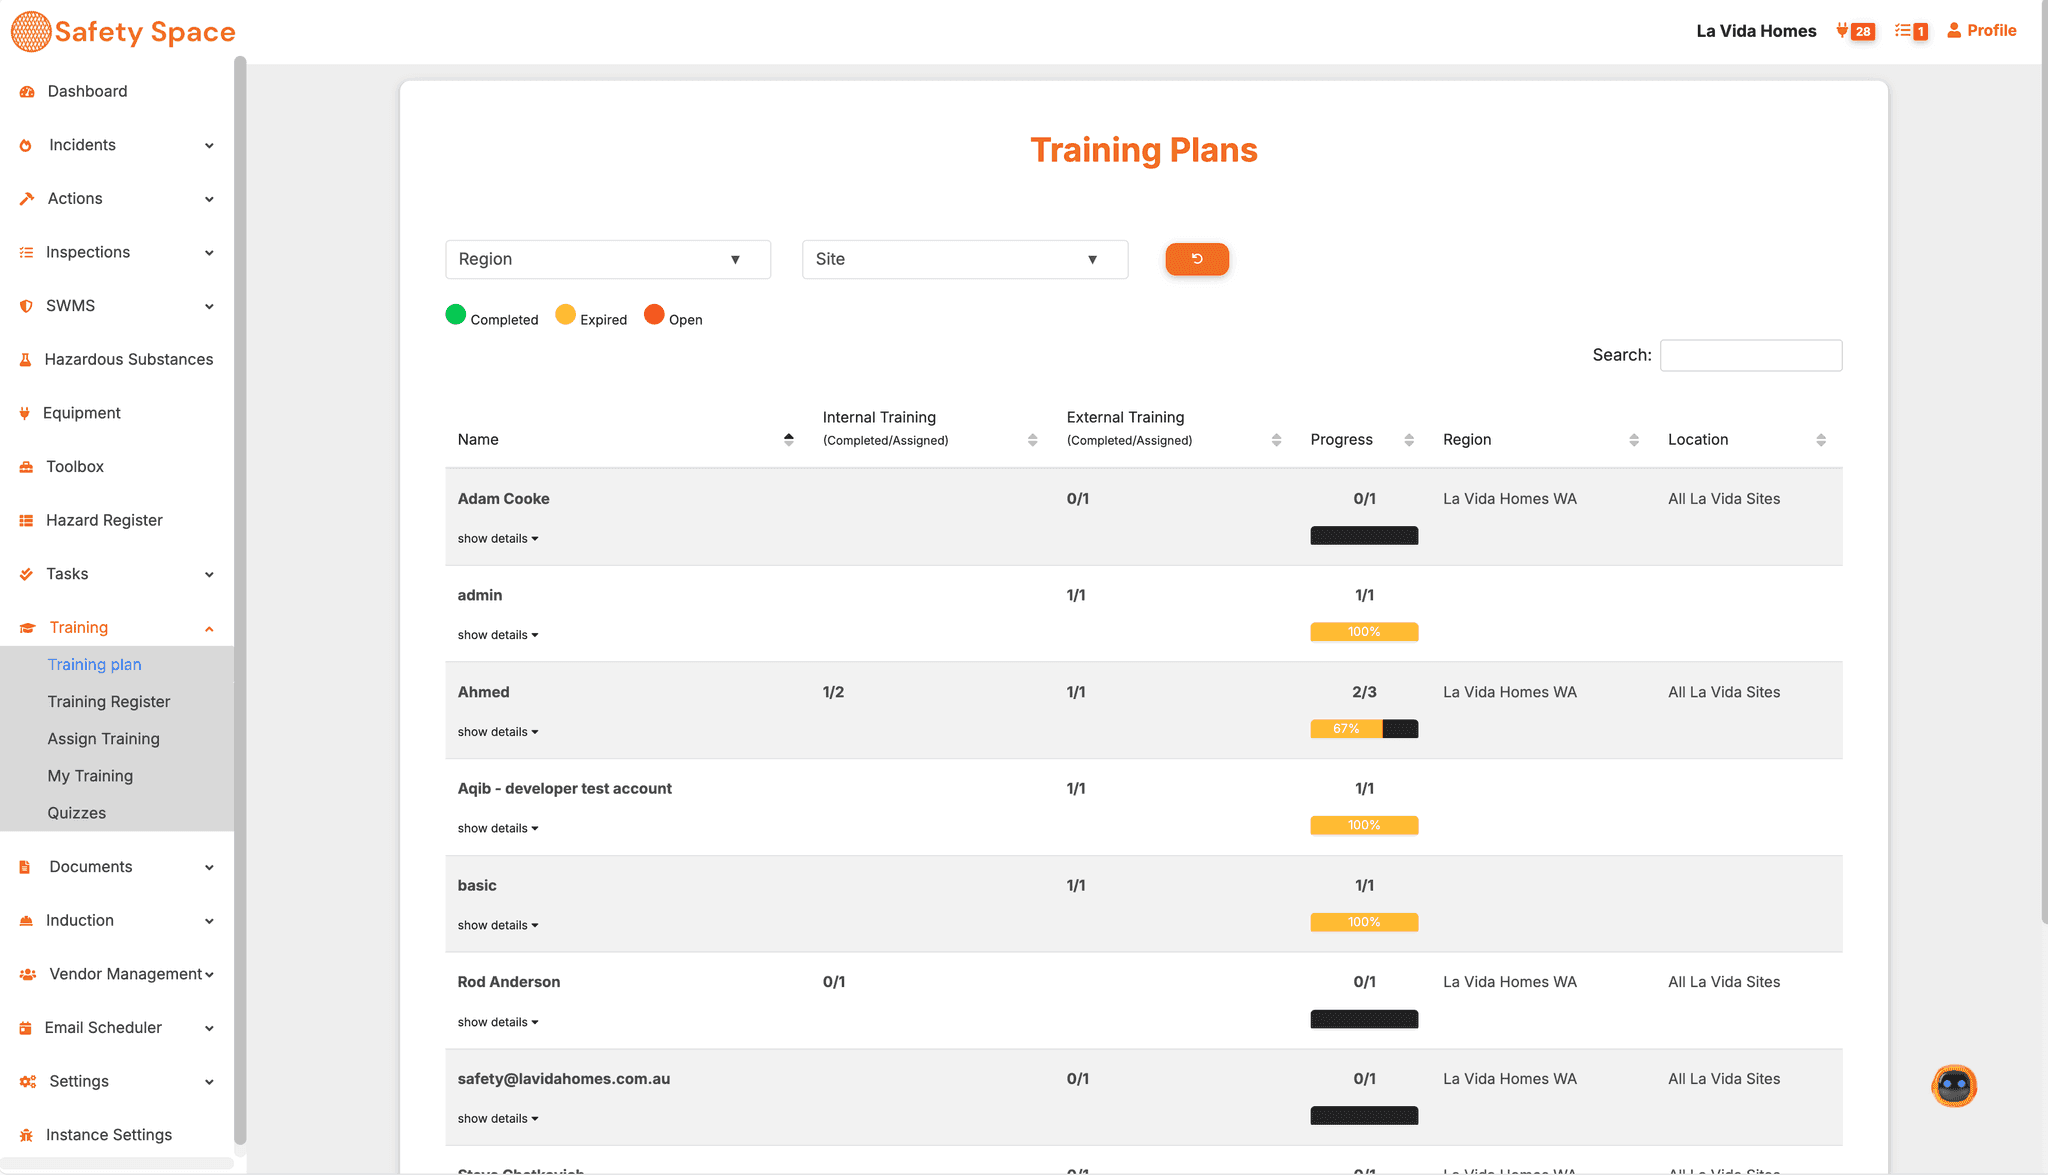Click the Inspections checklist icon
2048x1175 pixels.
pos(27,253)
